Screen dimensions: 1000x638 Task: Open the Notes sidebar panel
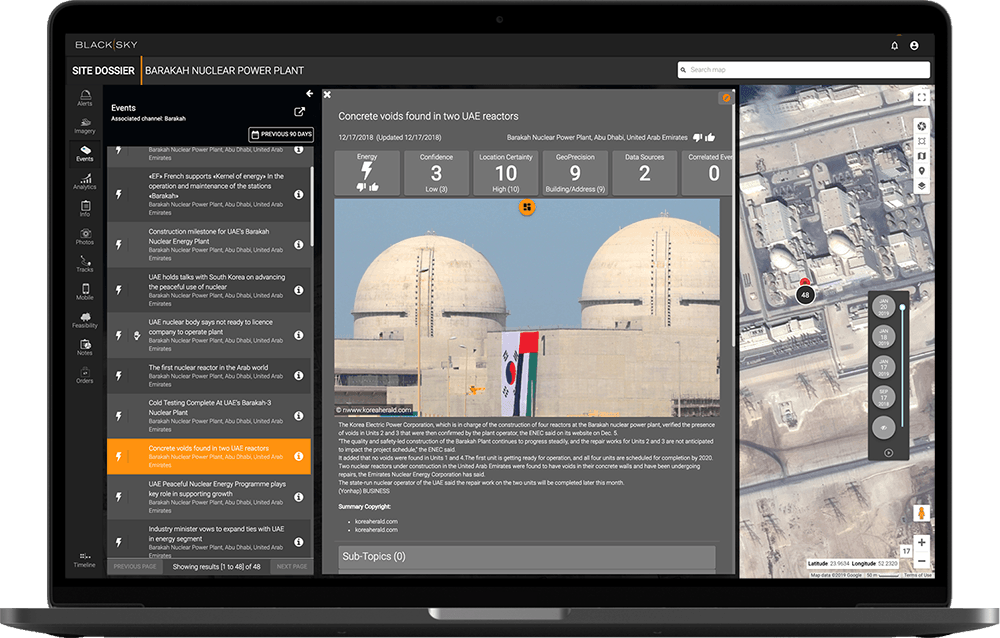(85, 347)
